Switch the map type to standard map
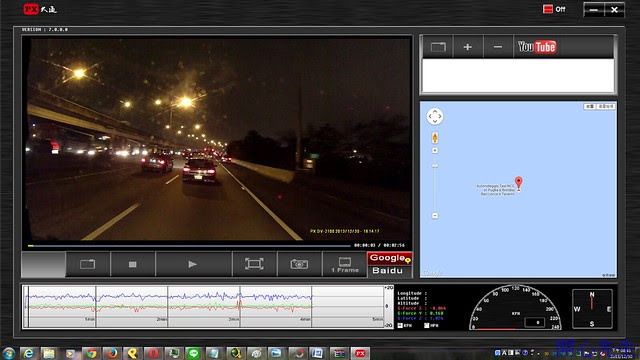Viewport: 640px width, 360px height. pyautogui.click(x=590, y=107)
